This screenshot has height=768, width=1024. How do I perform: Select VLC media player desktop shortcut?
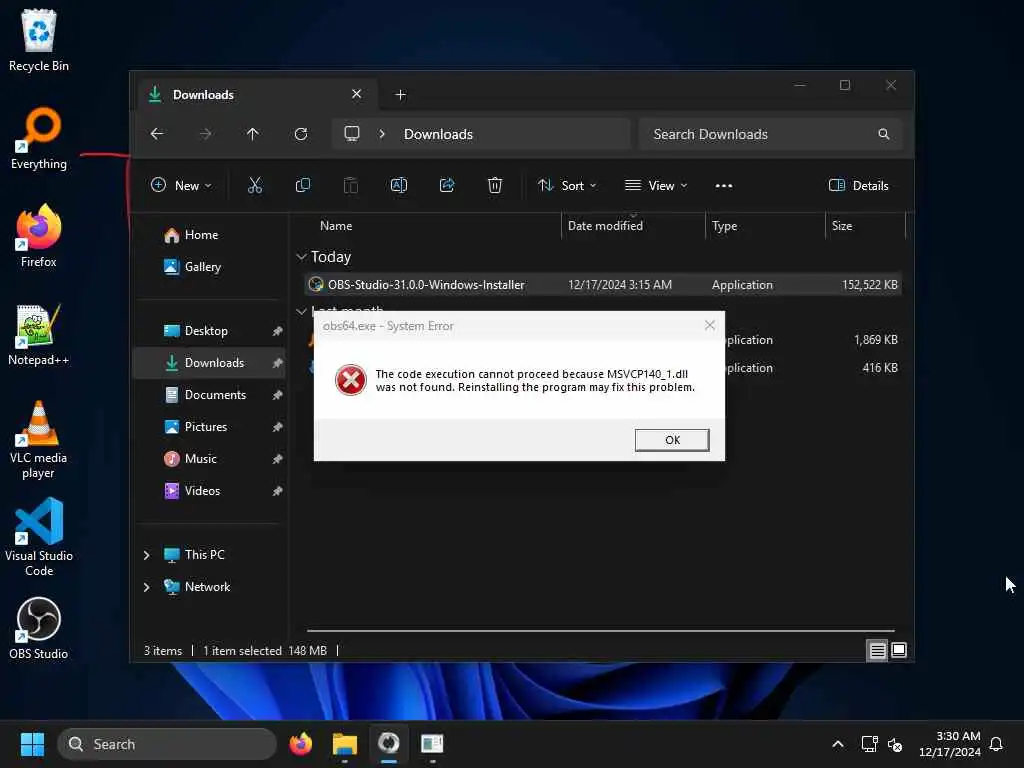39,440
